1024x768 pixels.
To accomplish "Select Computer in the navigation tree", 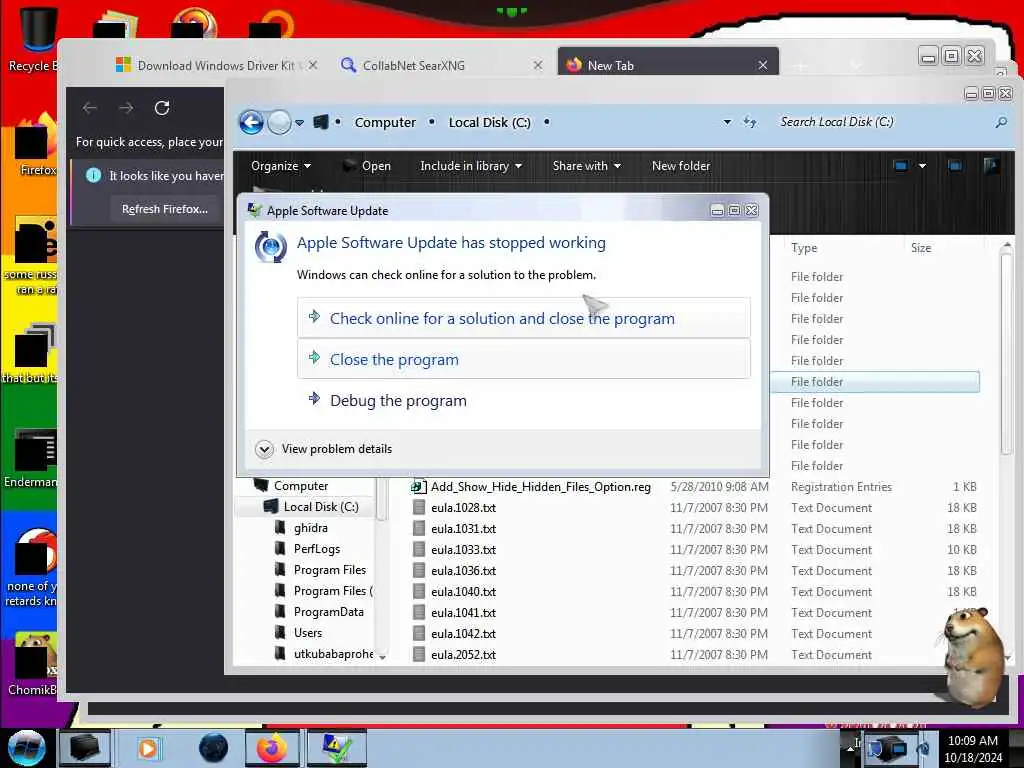I will click(x=300, y=486).
